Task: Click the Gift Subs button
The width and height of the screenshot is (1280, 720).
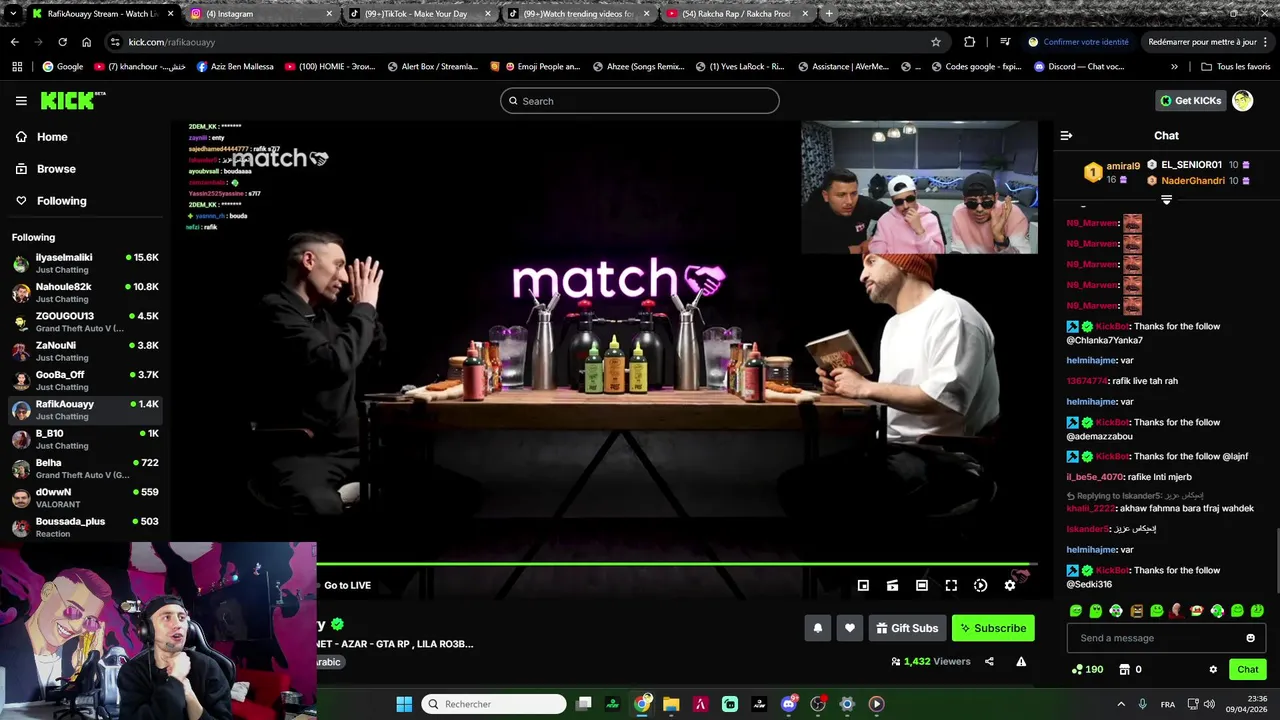Action: tap(907, 628)
